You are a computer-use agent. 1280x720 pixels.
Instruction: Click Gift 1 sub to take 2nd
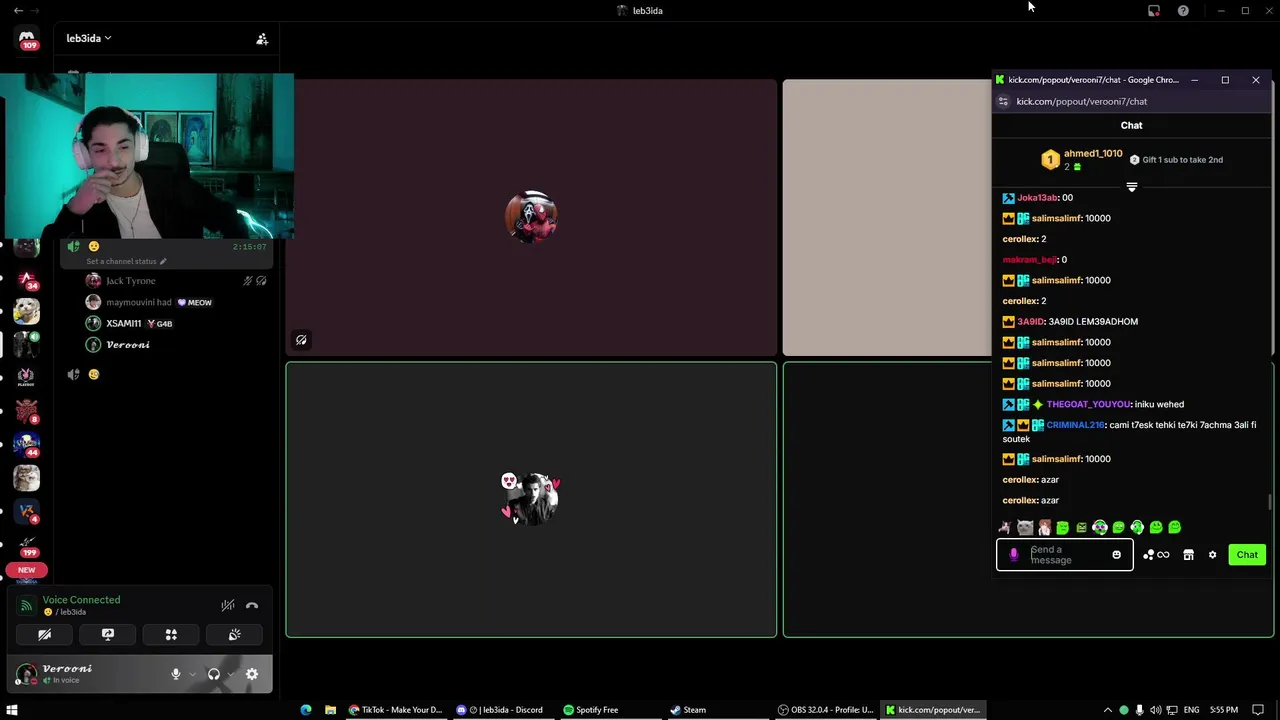(1176, 160)
